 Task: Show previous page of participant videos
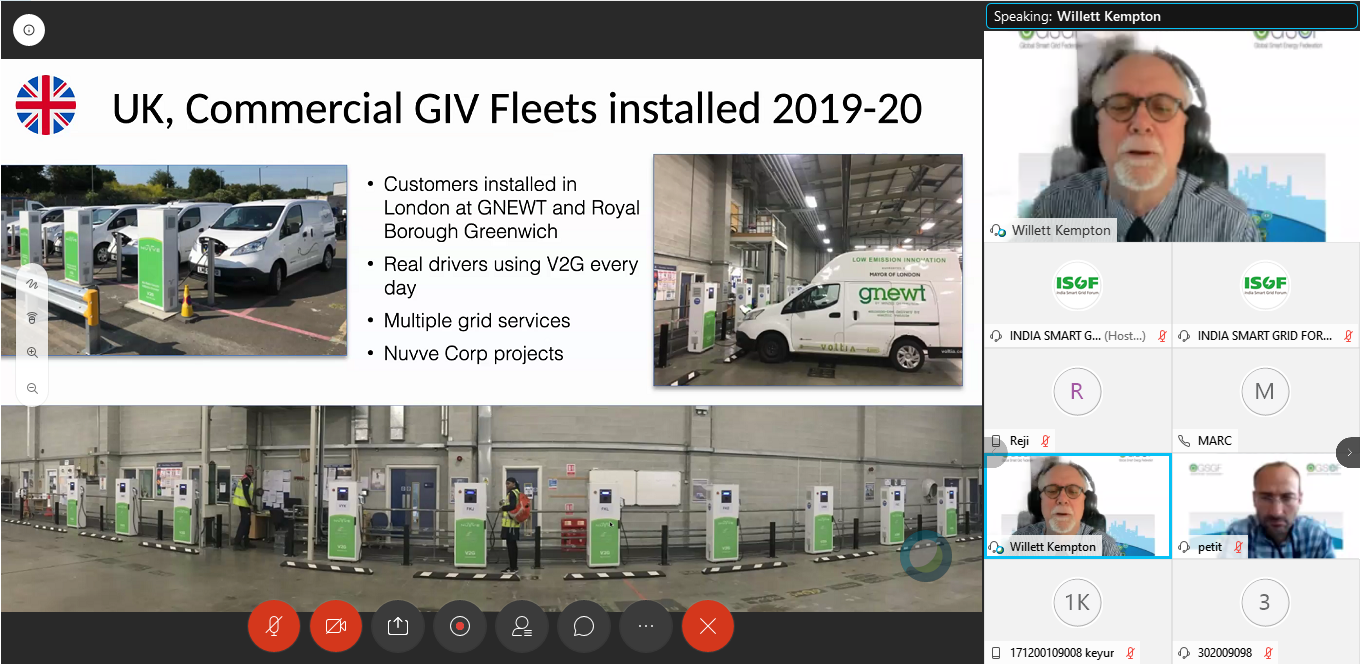tap(996, 452)
